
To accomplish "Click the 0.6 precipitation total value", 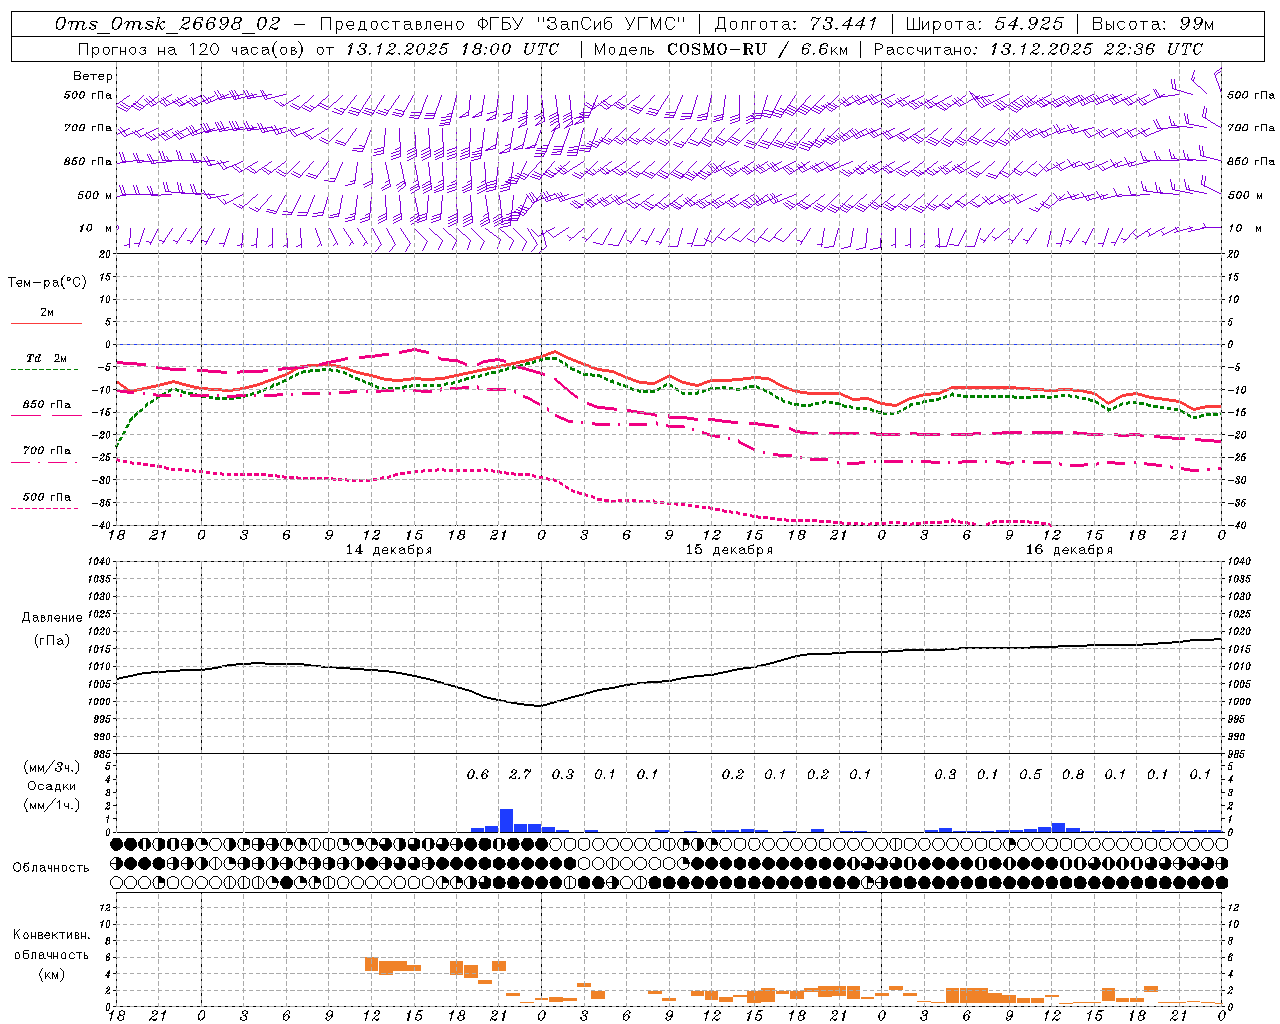I will tap(478, 774).
